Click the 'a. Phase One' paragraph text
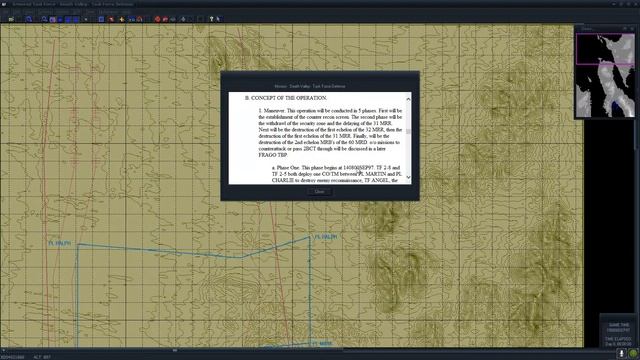 click(x=337, y=174)
